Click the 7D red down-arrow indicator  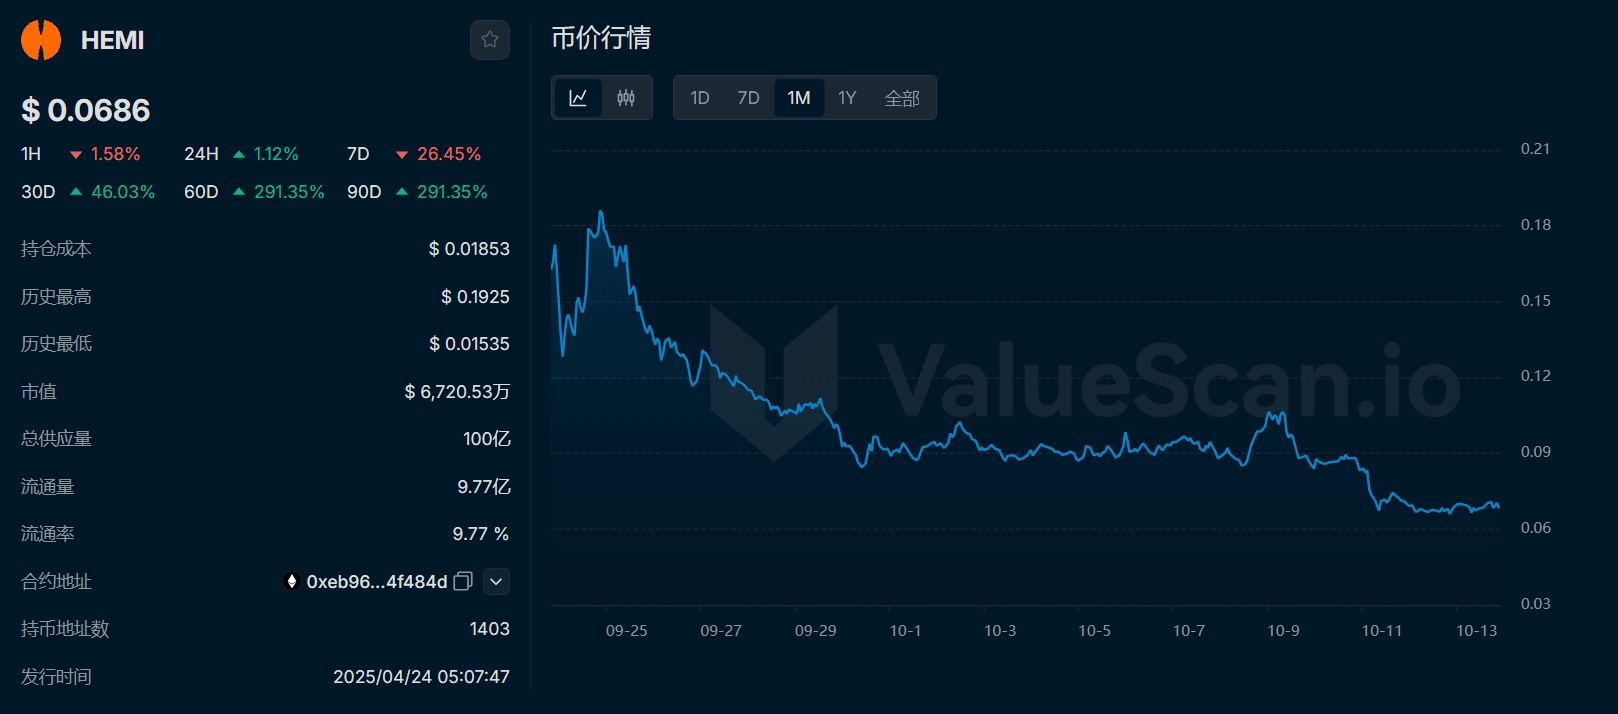[x=402, y=155]
